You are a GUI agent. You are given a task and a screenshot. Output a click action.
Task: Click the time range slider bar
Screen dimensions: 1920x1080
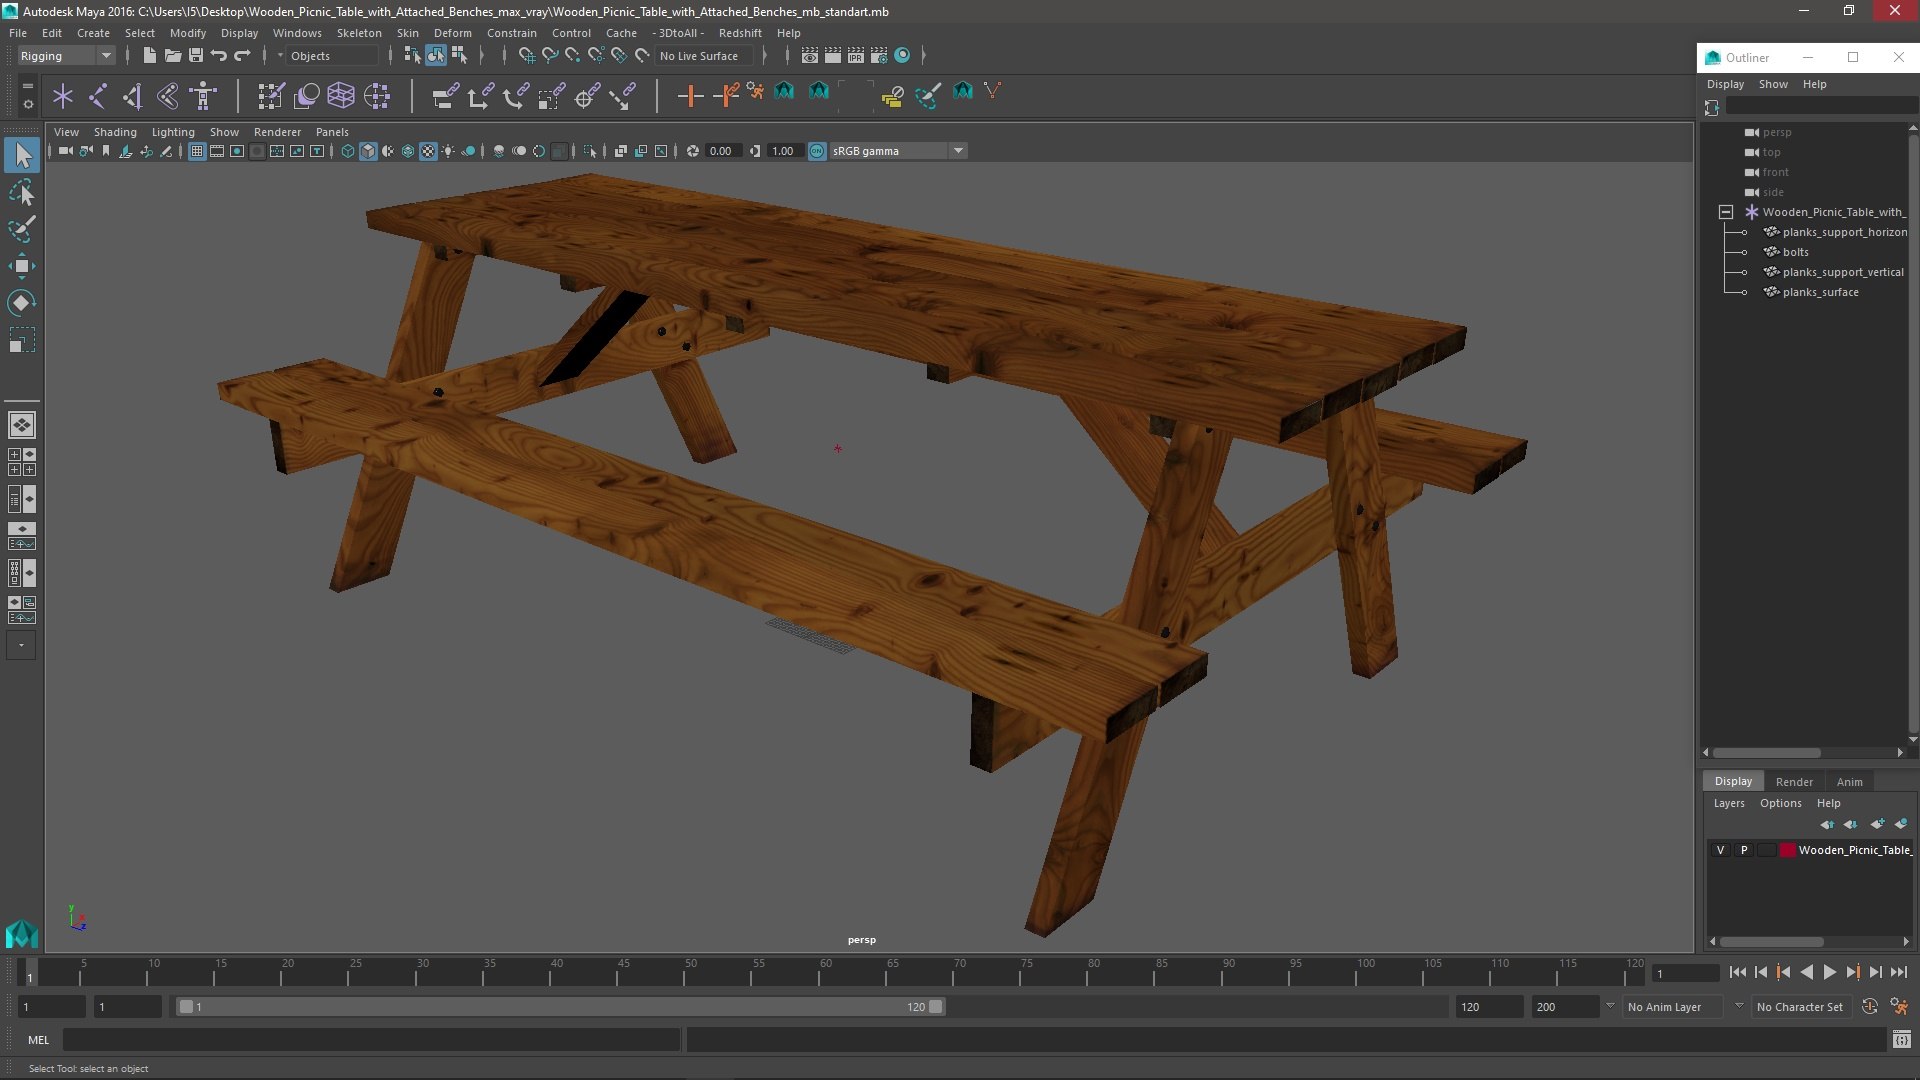pyautogui.click(x=560, y=1007)
